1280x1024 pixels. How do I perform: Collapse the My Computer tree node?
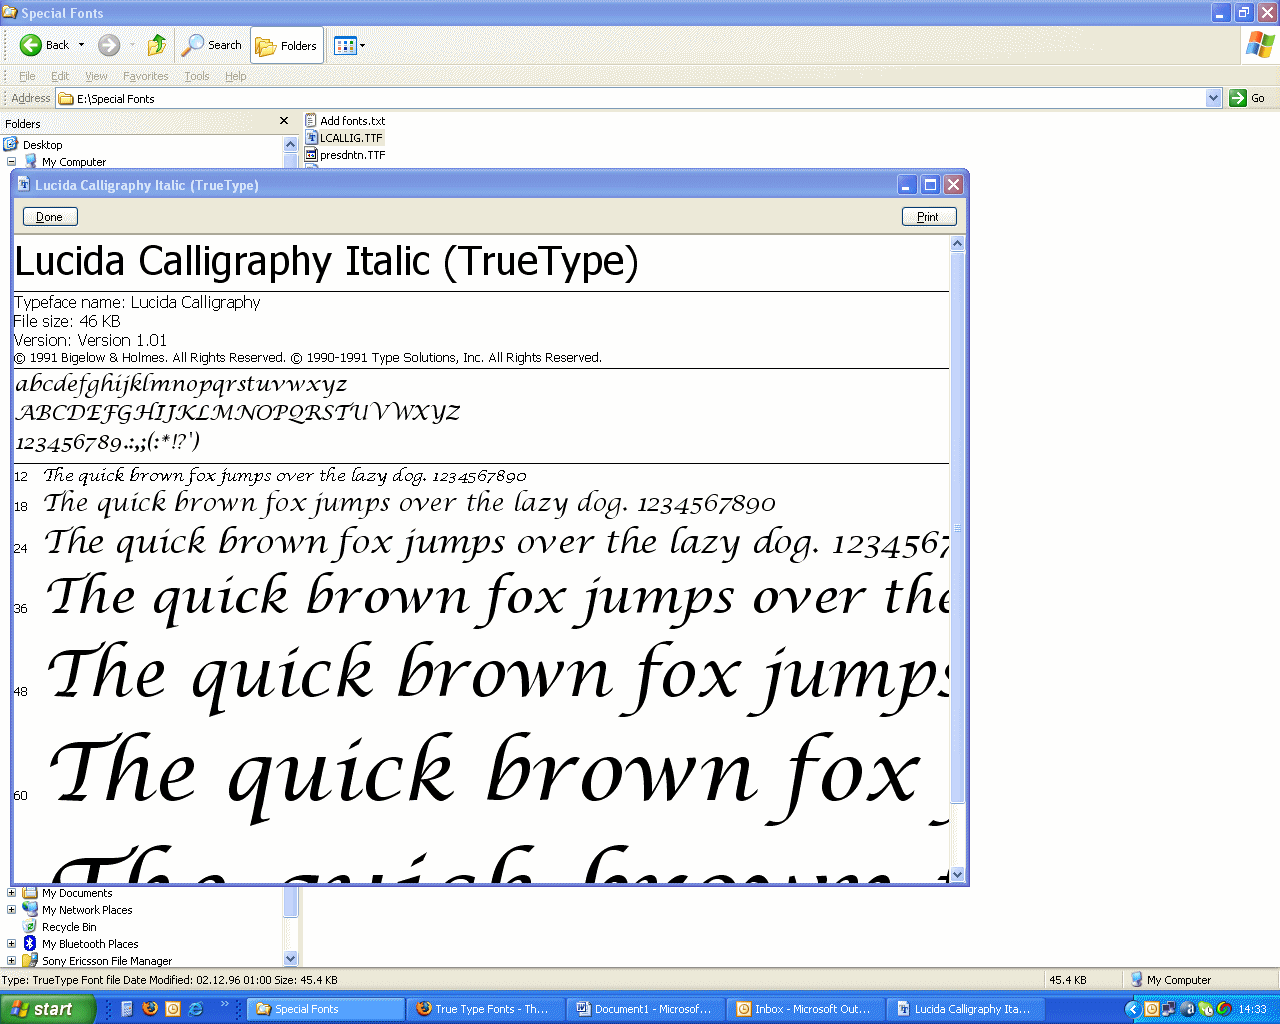(x=12, y=161)
